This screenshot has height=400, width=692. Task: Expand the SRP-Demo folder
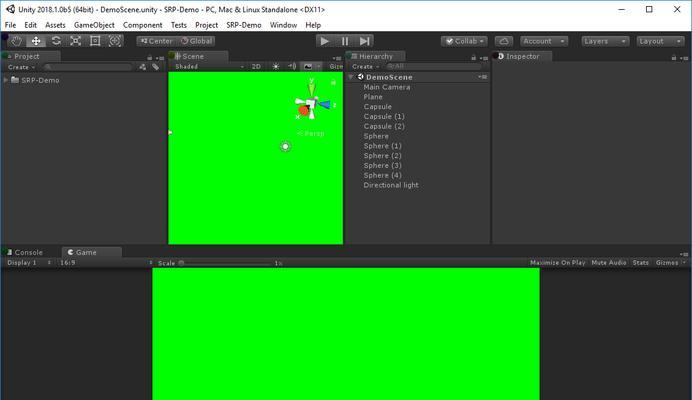(6, 80)
